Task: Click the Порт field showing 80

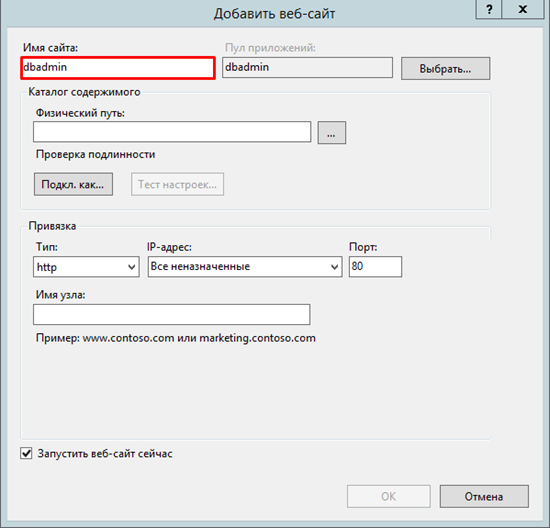Action: pyautogui.click(x=375, y=267)
